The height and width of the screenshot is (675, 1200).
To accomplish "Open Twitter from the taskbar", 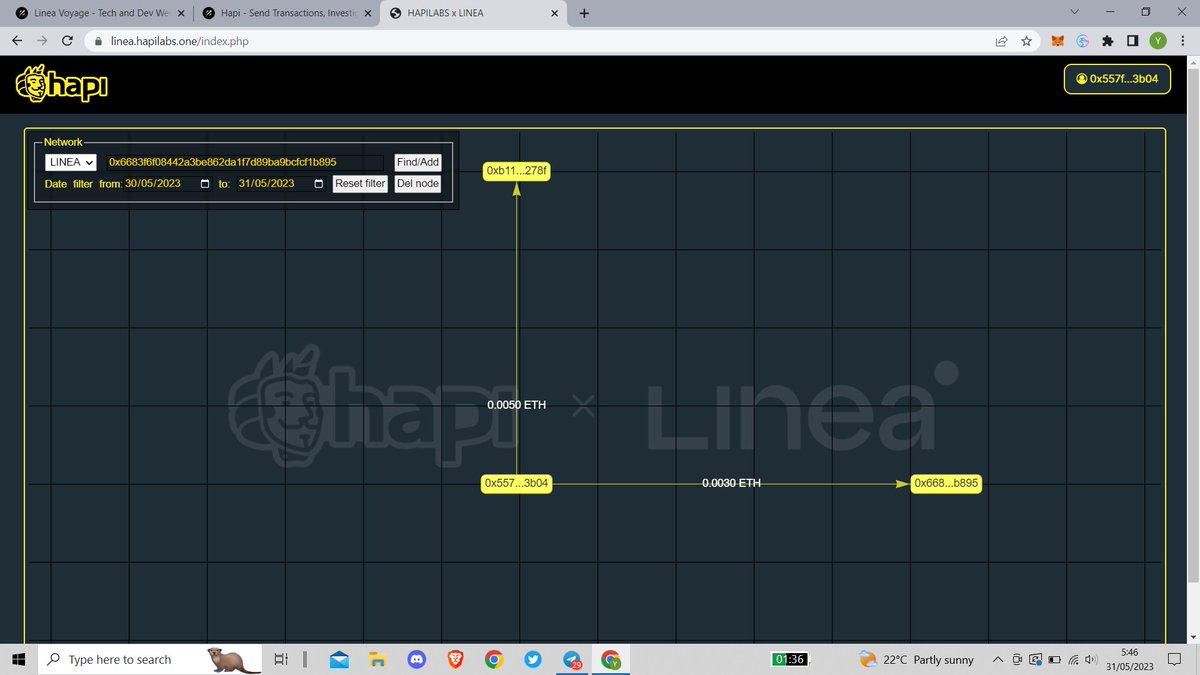I will tap(532, 660).
